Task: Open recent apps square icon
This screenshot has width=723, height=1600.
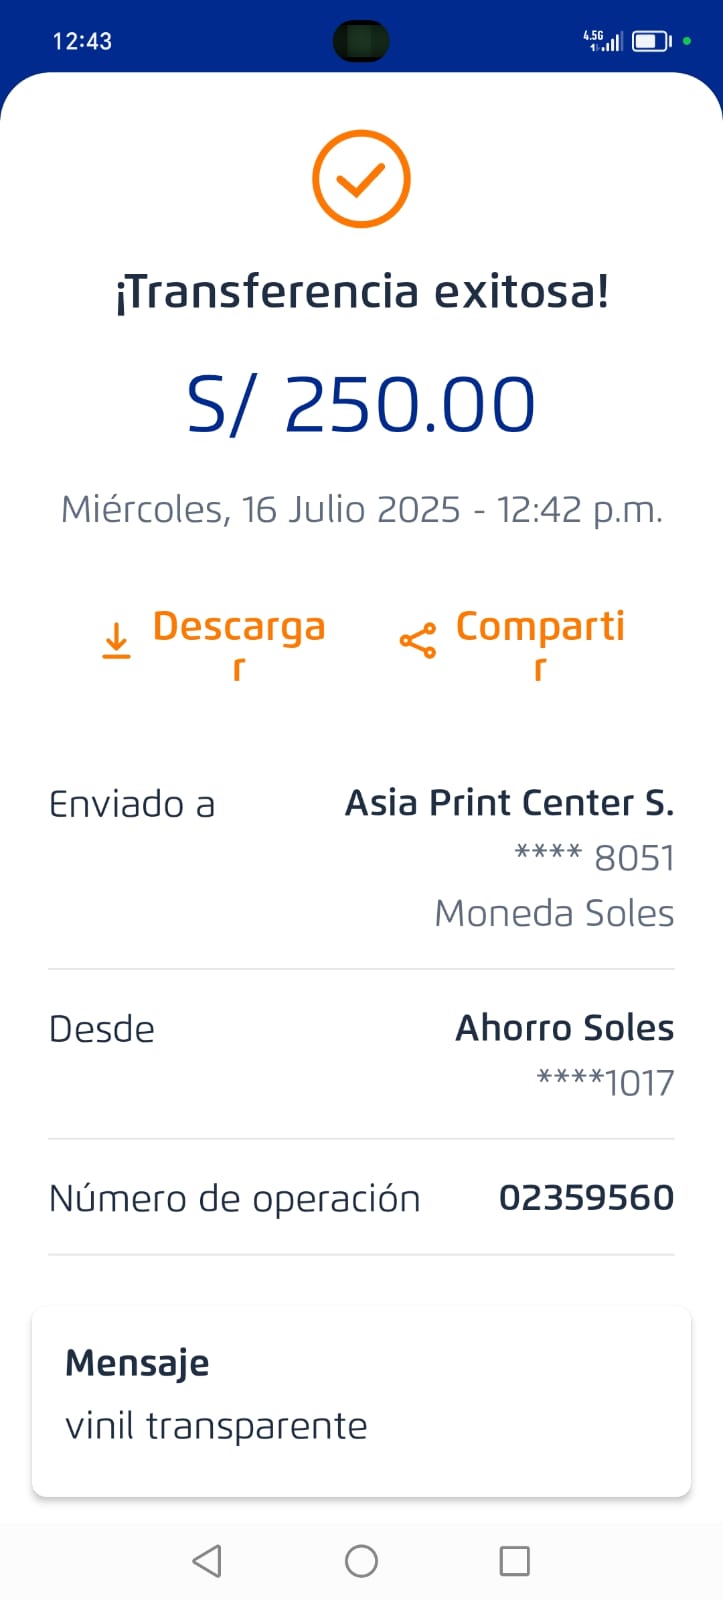Action: [514, 1560]
